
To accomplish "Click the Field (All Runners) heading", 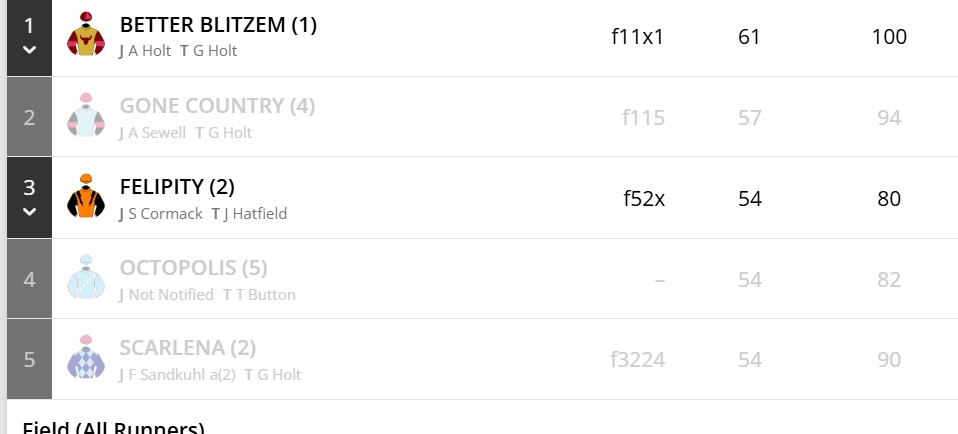I will (x=113, y=427).
